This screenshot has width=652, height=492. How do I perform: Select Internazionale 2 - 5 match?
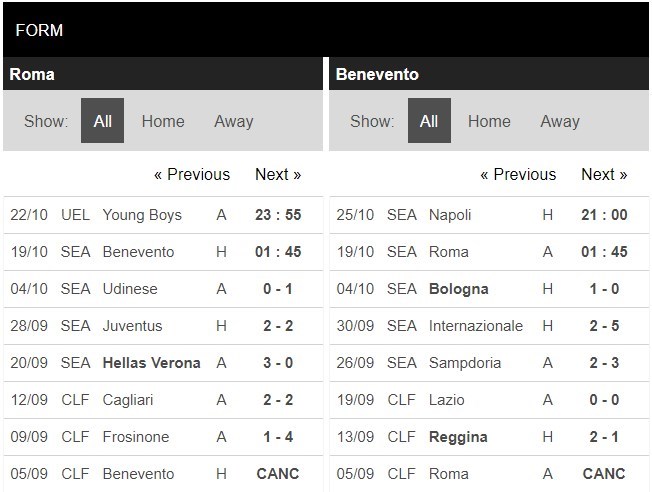(489, 326)
